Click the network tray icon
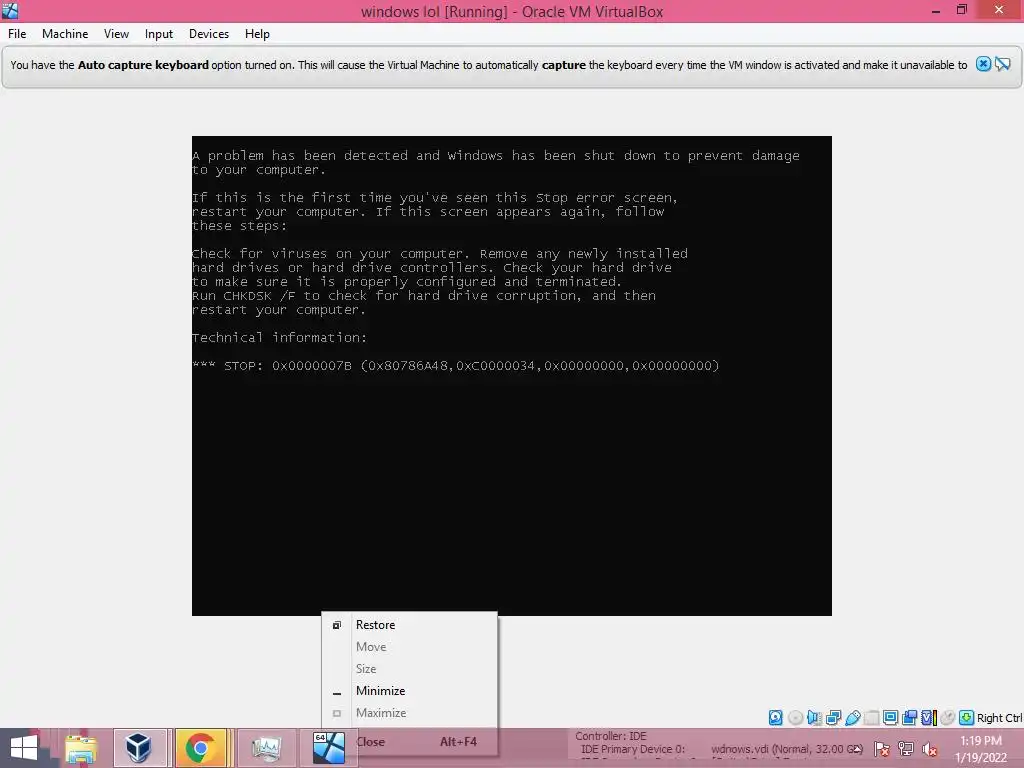The height and width of the screenshot is (768, 1024). (x=906, y=749)
